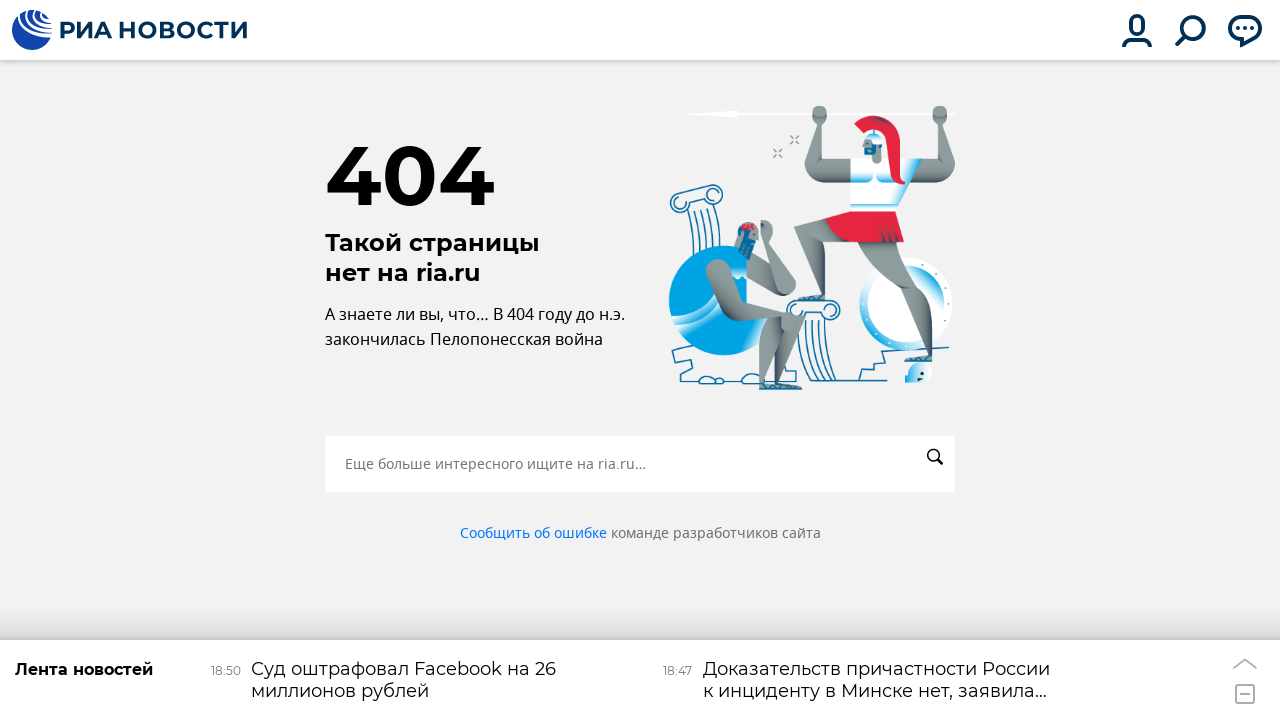Open the Minsk incident news headline
This screenshot has width=1280, height=720.
coord(876,680)
